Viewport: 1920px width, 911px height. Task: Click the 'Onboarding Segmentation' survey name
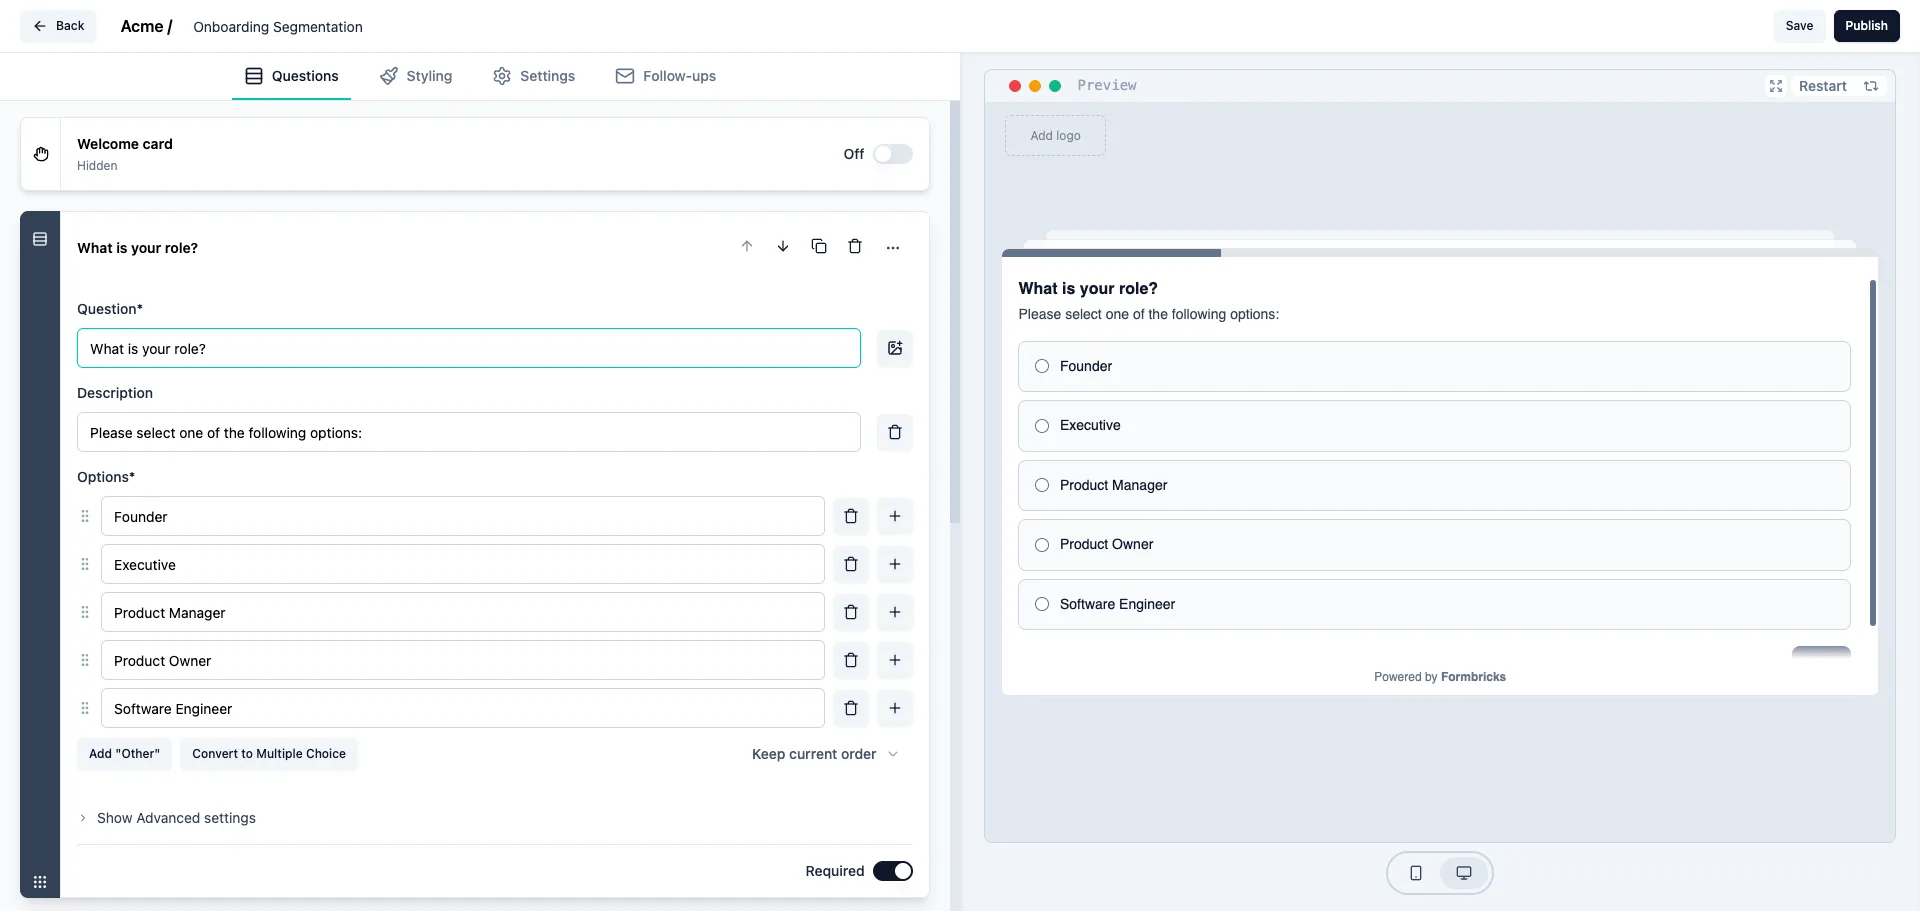coord(278,27)
